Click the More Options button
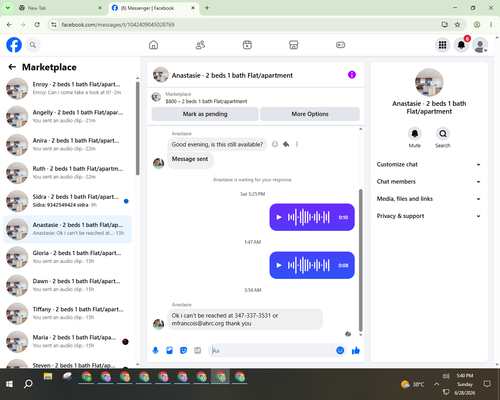Screen dimensions: 500x400 [x=310, y=114]
